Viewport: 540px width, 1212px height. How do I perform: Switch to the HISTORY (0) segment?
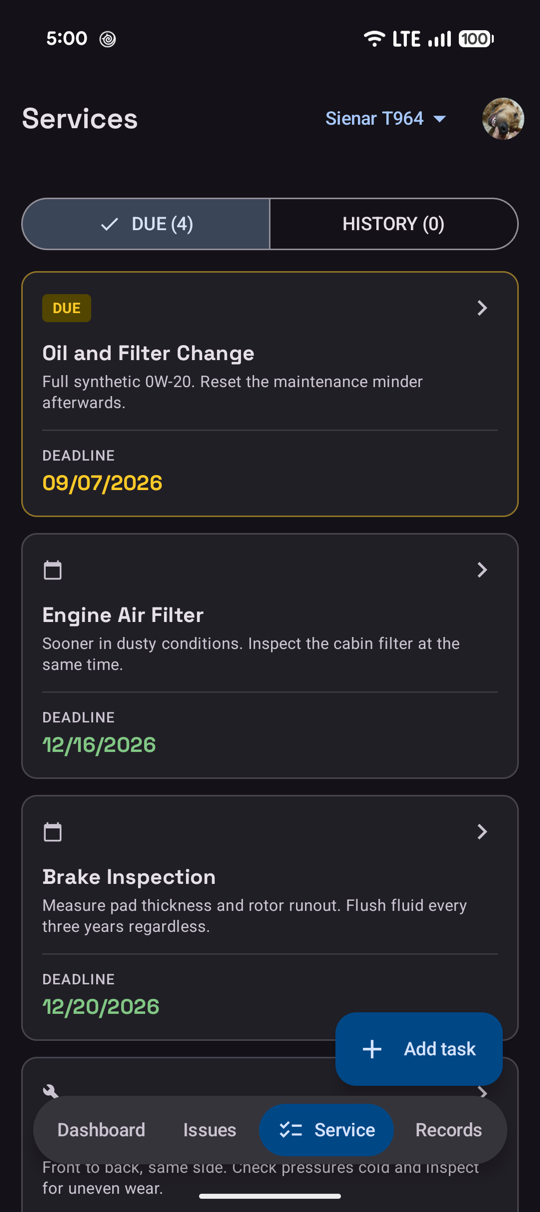pyautogui.click(x=394, y=224)
